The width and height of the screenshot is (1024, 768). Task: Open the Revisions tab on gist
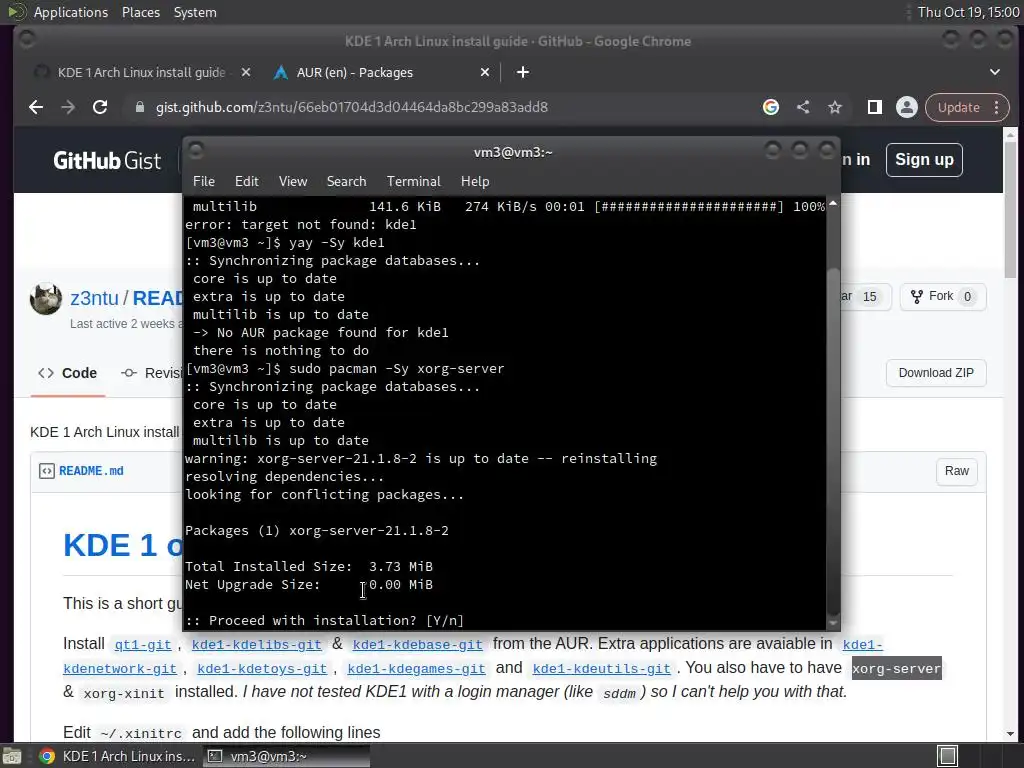click(x=152, y=373)
